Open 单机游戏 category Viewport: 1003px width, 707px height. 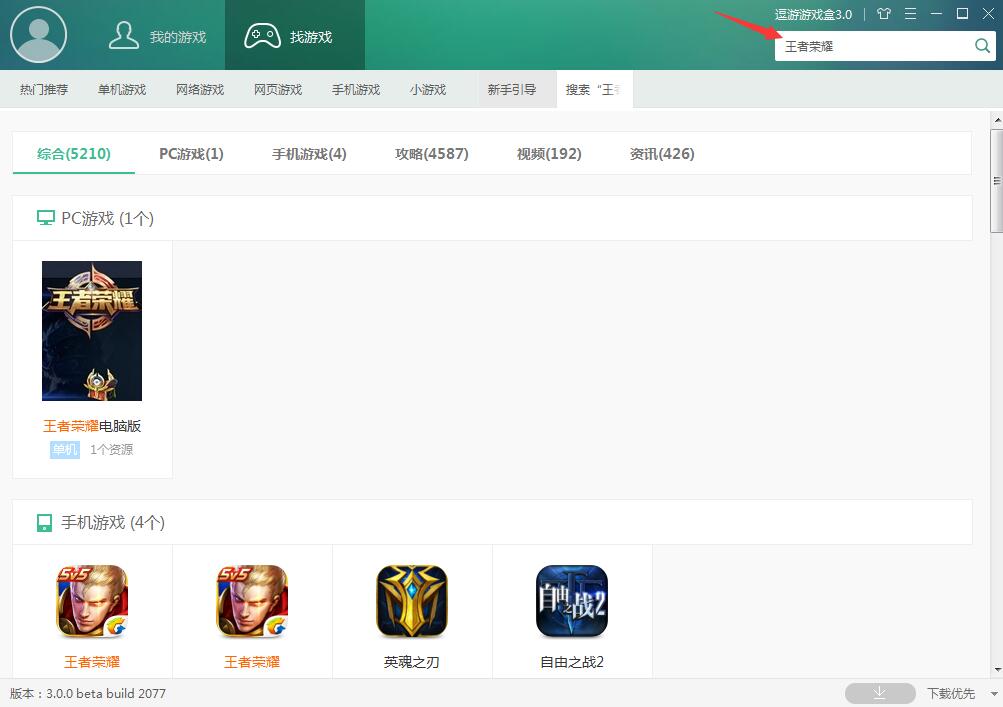coord(122,90)
